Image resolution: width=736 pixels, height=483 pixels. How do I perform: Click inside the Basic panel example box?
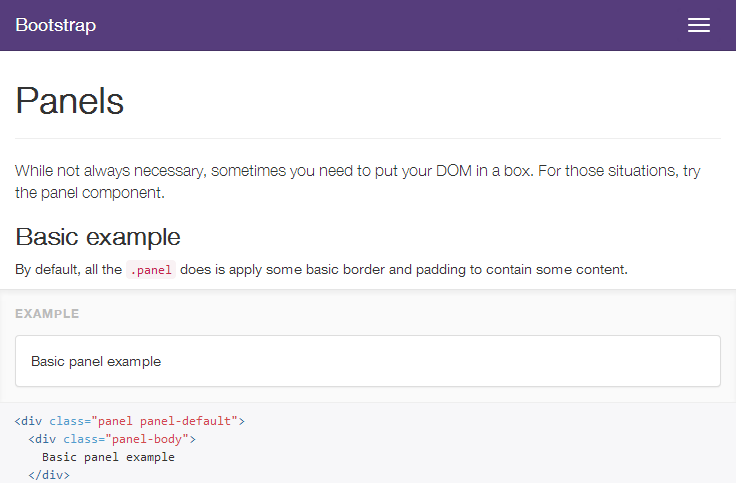click(x=367, y=361)
